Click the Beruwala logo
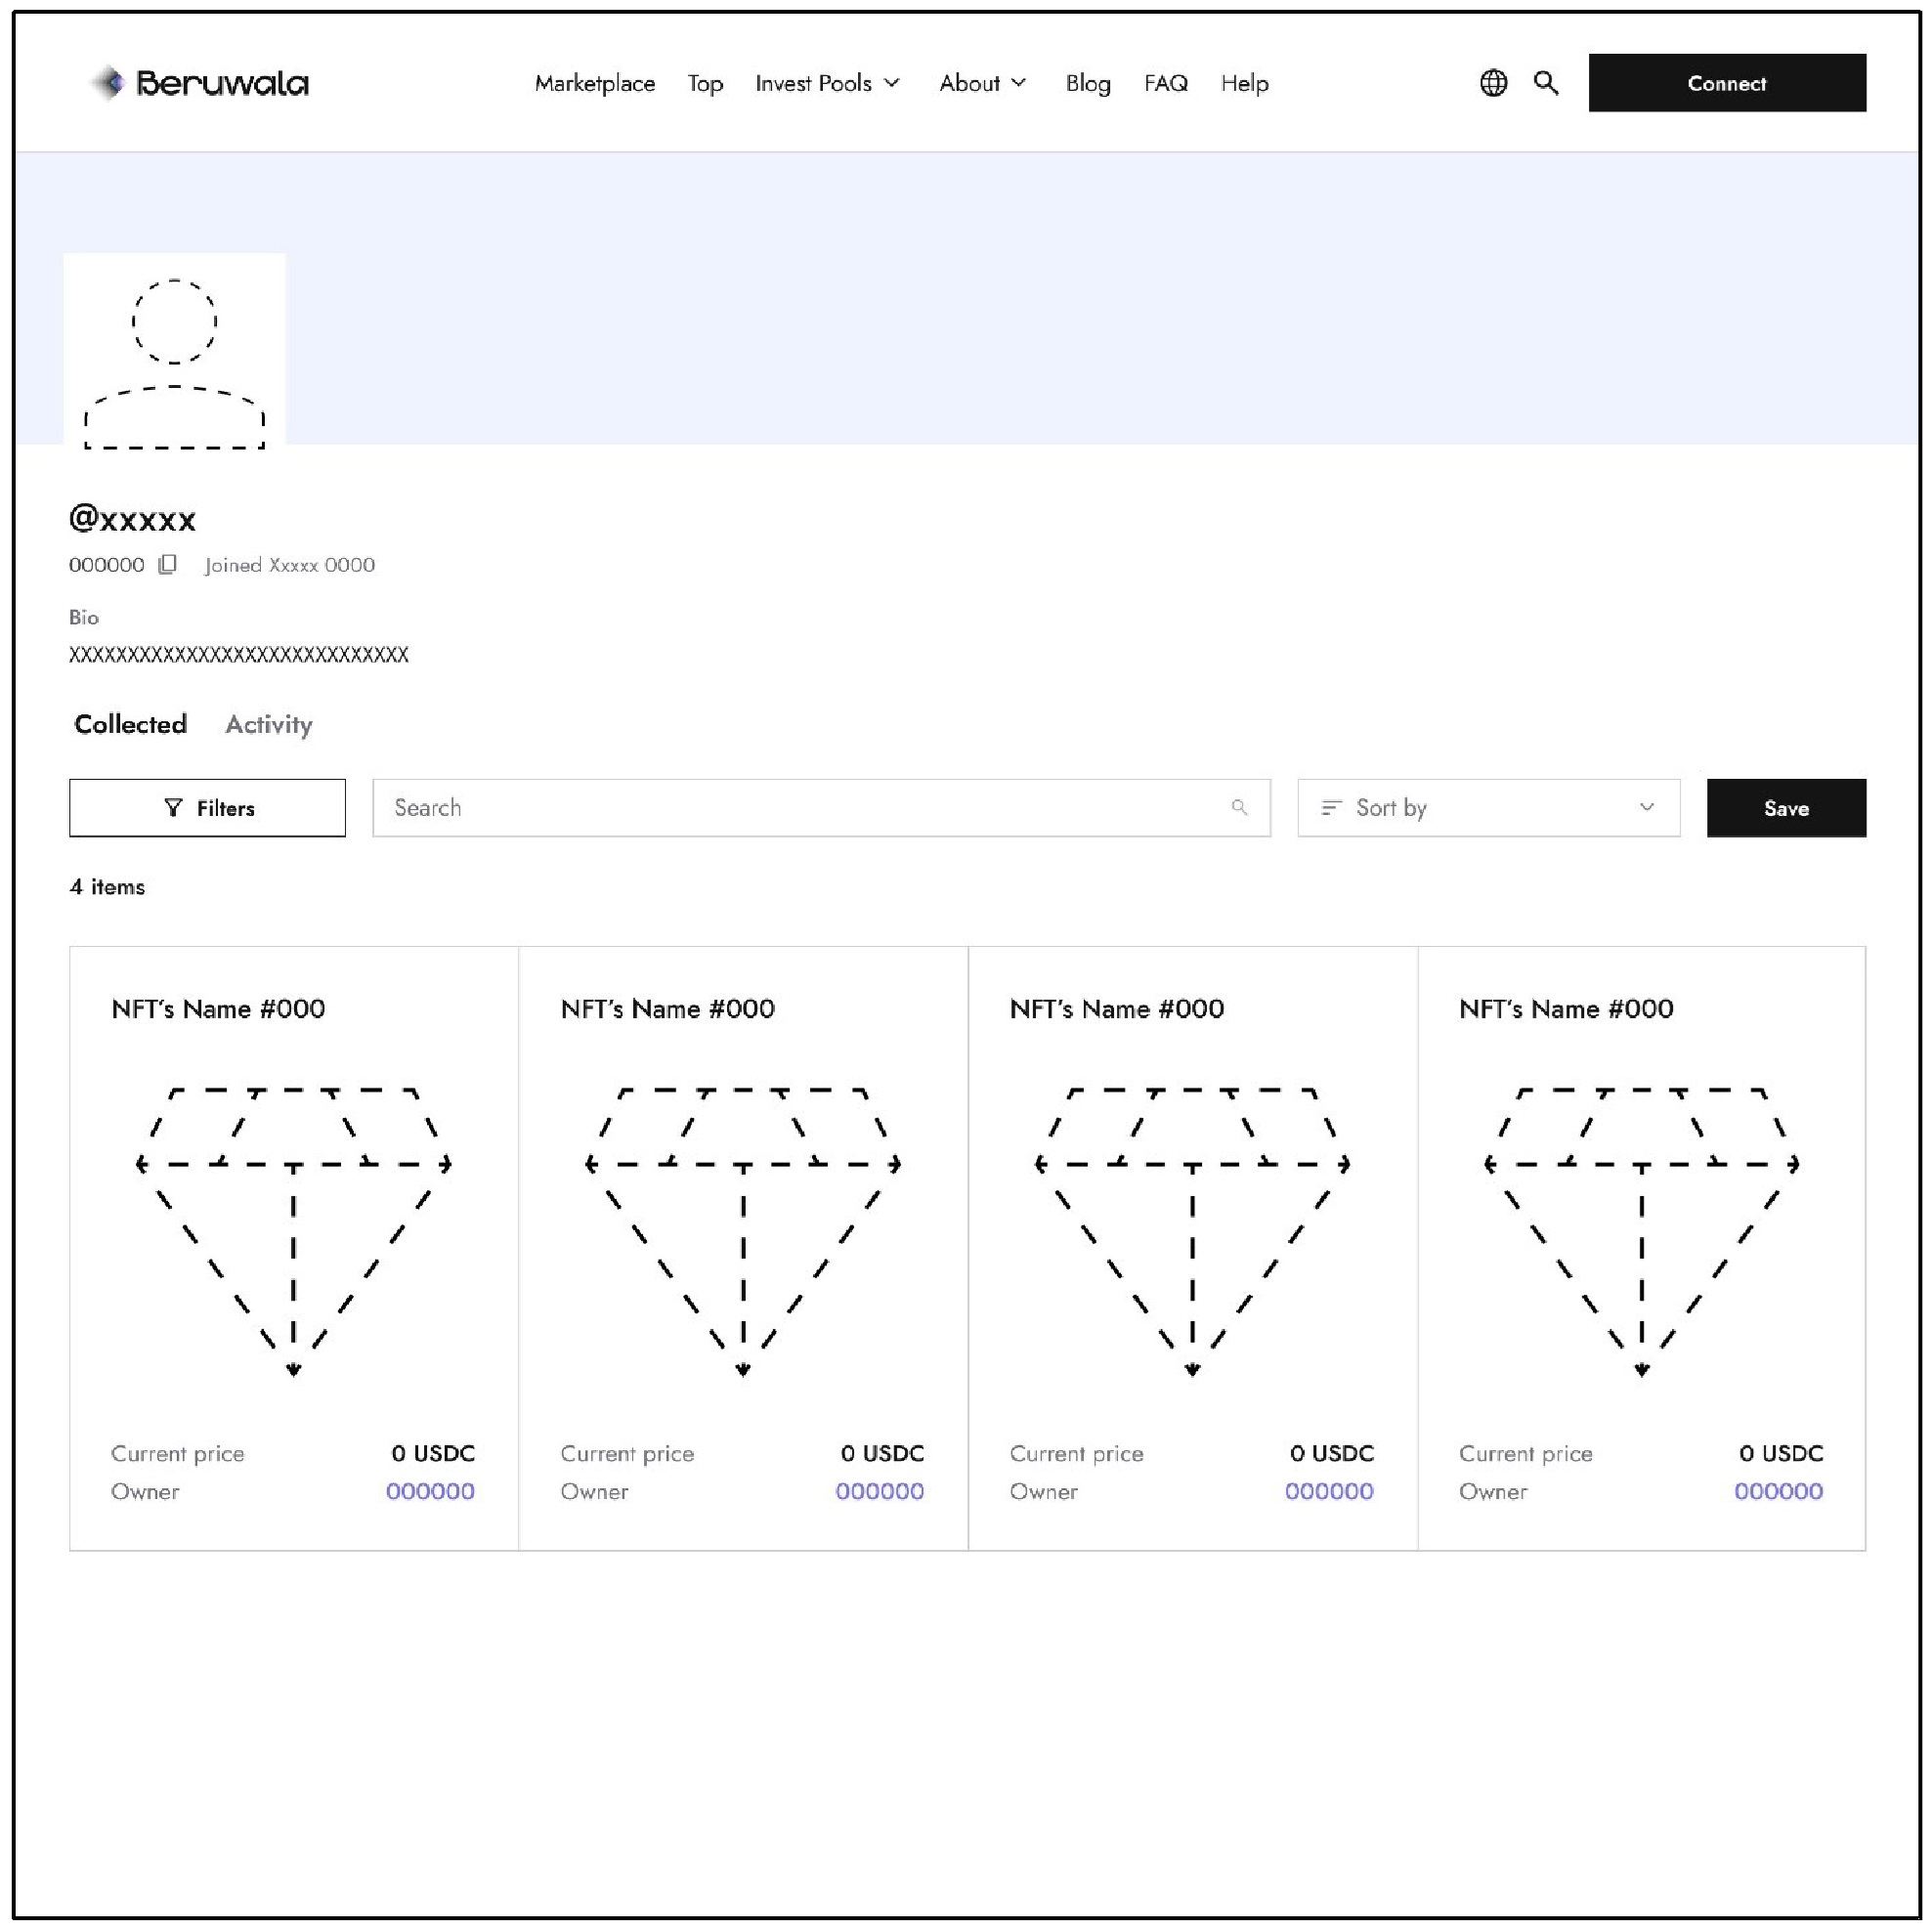1932x1929 pixels. click(x=199, y=83)
